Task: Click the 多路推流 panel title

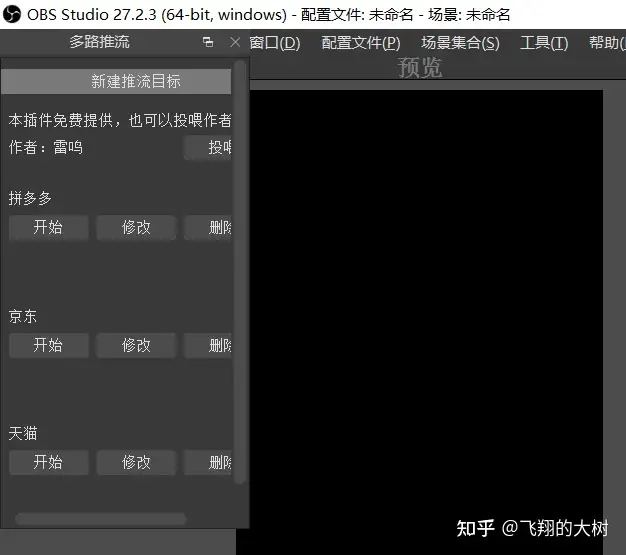Action: click(99, 42)
